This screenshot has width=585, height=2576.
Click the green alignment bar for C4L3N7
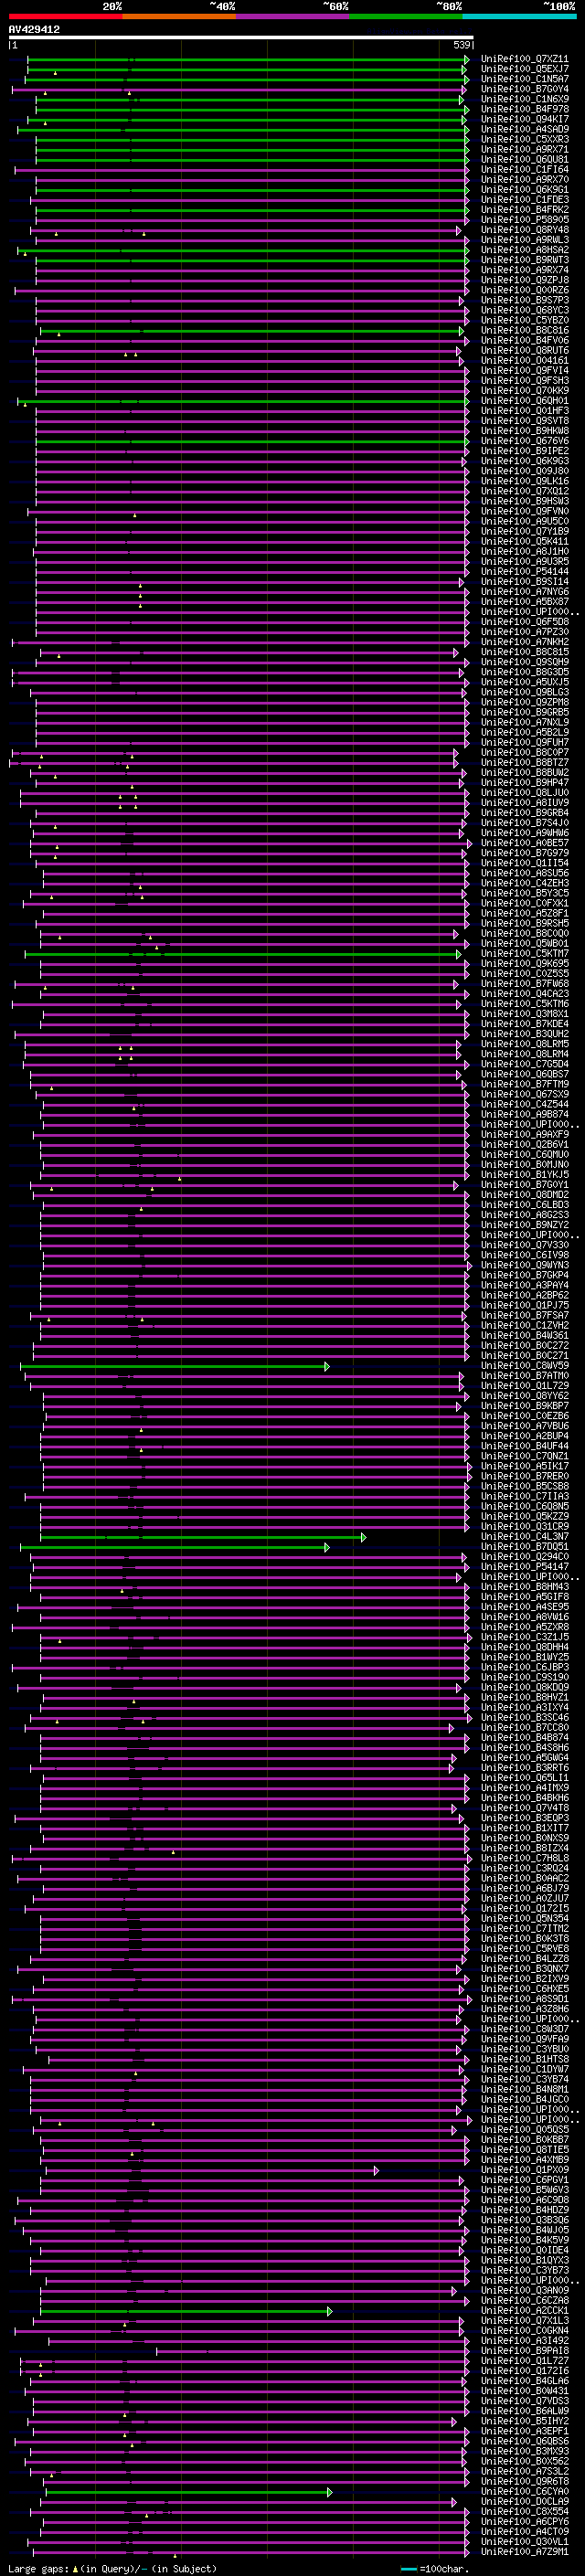tap(203, 1537)
